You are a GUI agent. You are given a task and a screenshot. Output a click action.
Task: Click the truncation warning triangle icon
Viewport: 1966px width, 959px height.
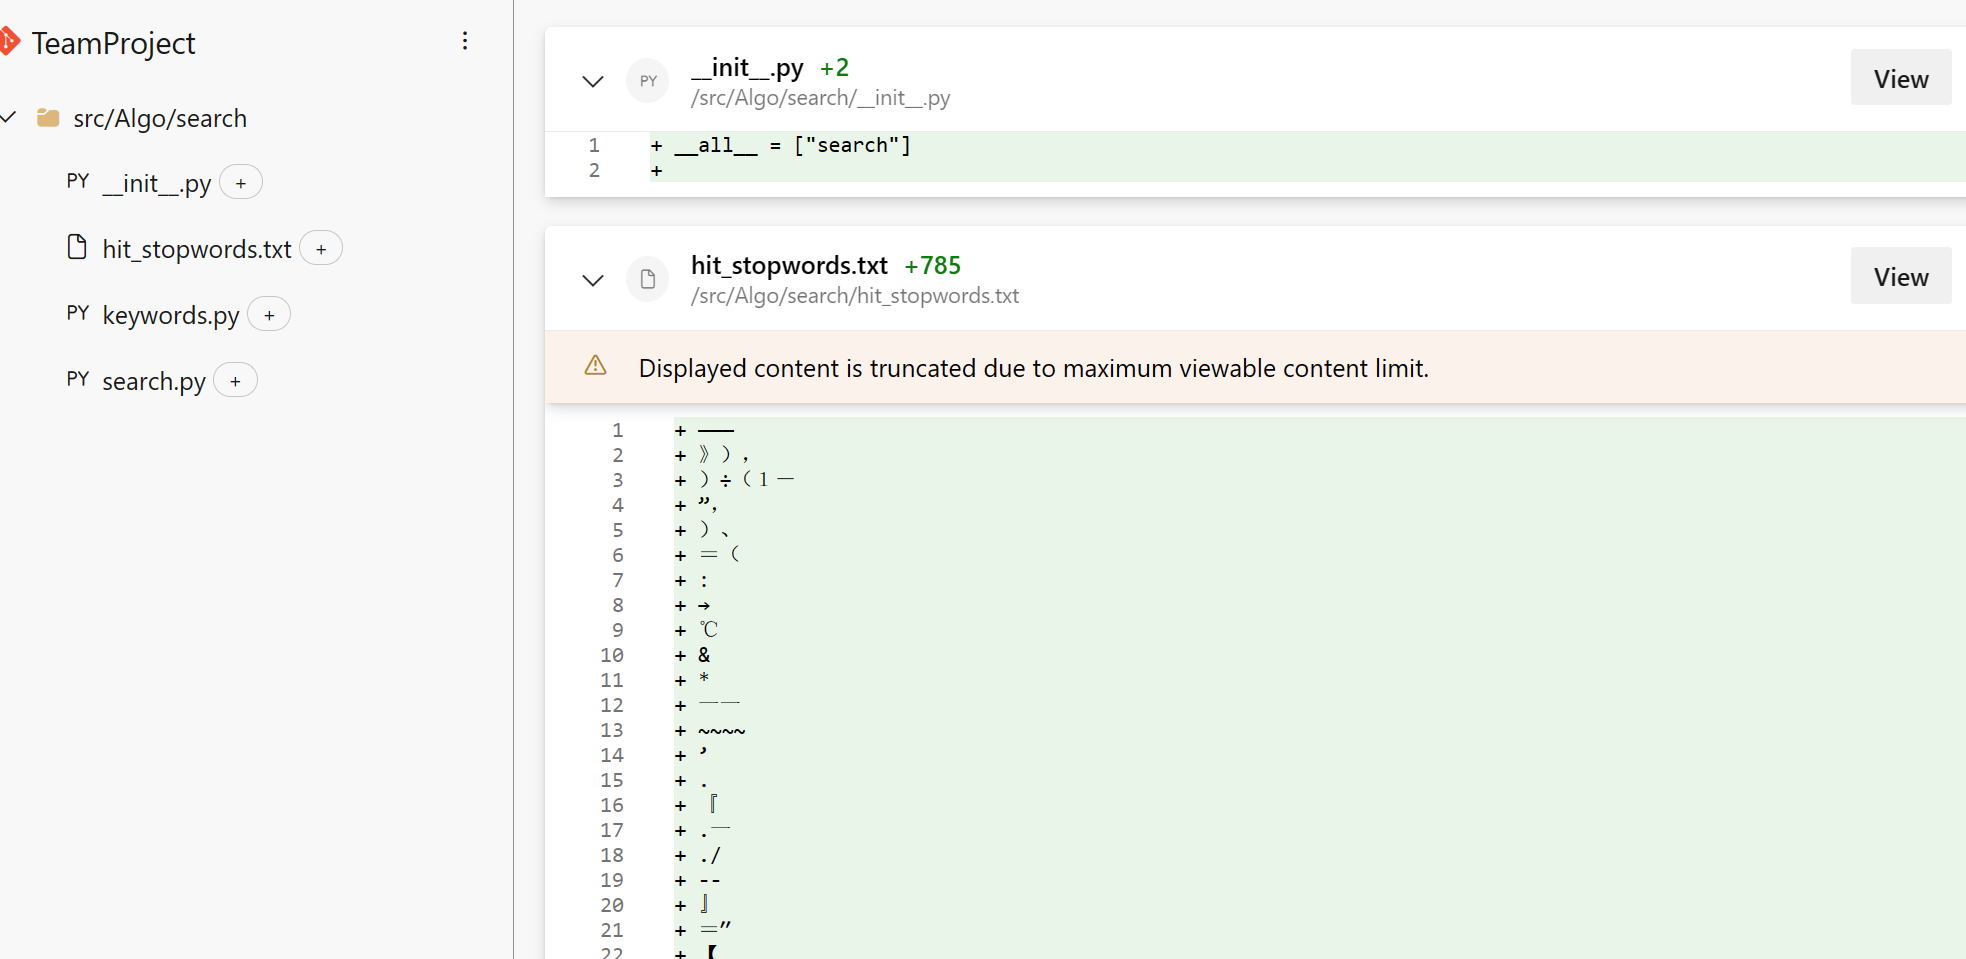[x=595, y=366]
